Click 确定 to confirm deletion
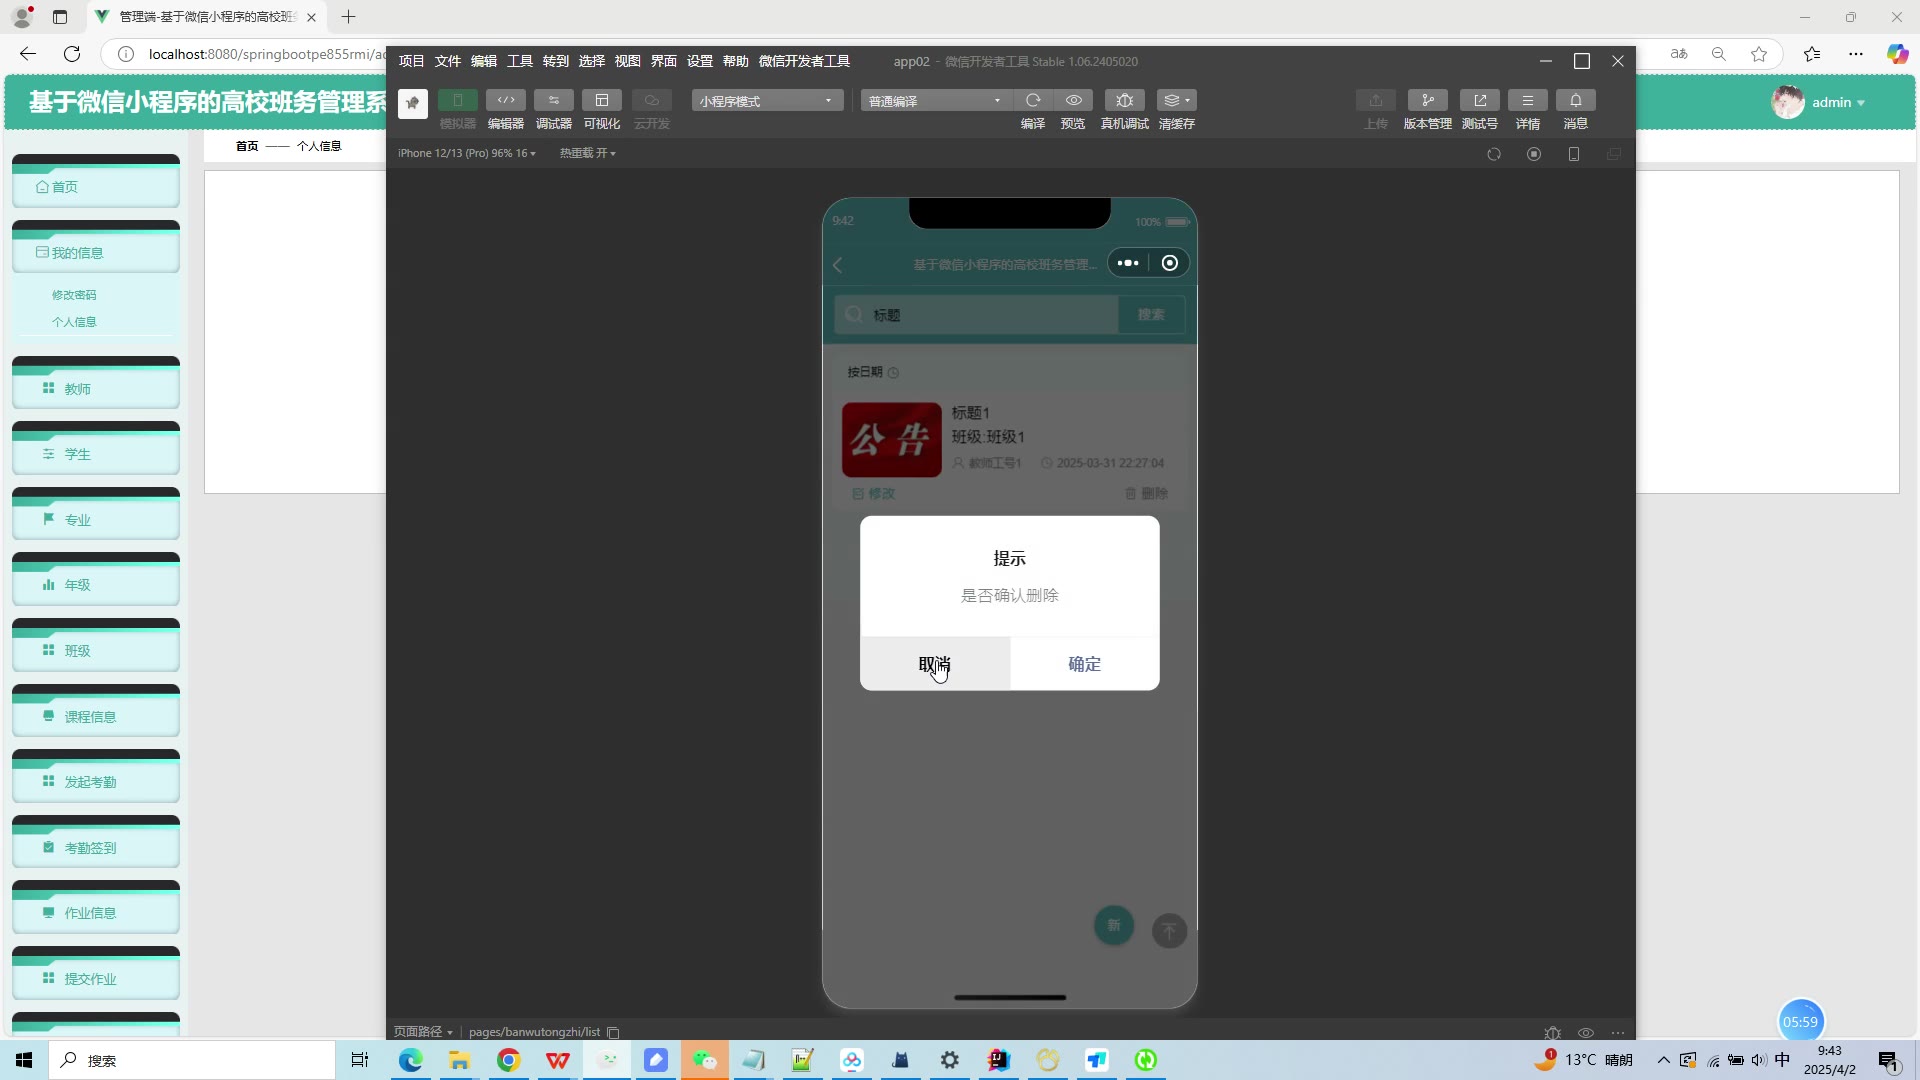This screenshot has height=1080, width=1920. pyautogui.click(x=1084, y=664)
